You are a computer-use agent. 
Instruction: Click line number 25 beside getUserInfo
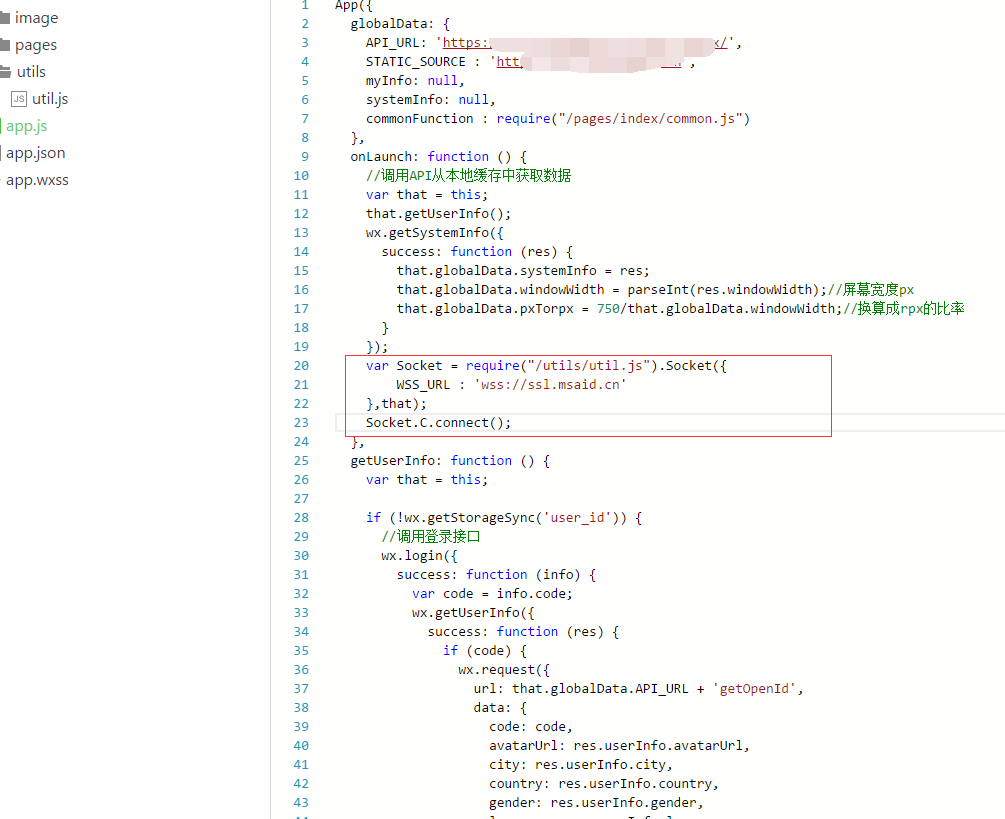(301, 461)
